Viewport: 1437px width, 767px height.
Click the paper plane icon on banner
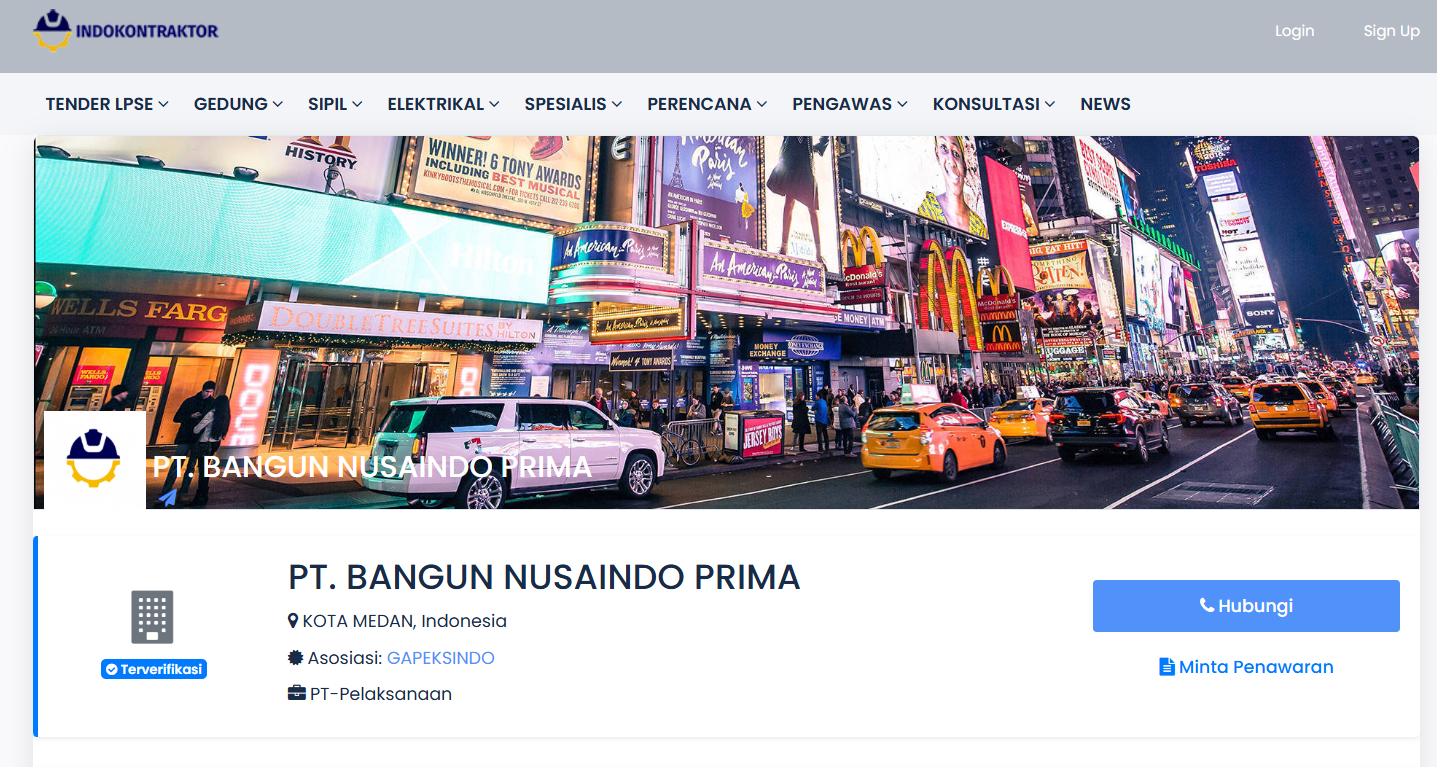click(167, 496)
